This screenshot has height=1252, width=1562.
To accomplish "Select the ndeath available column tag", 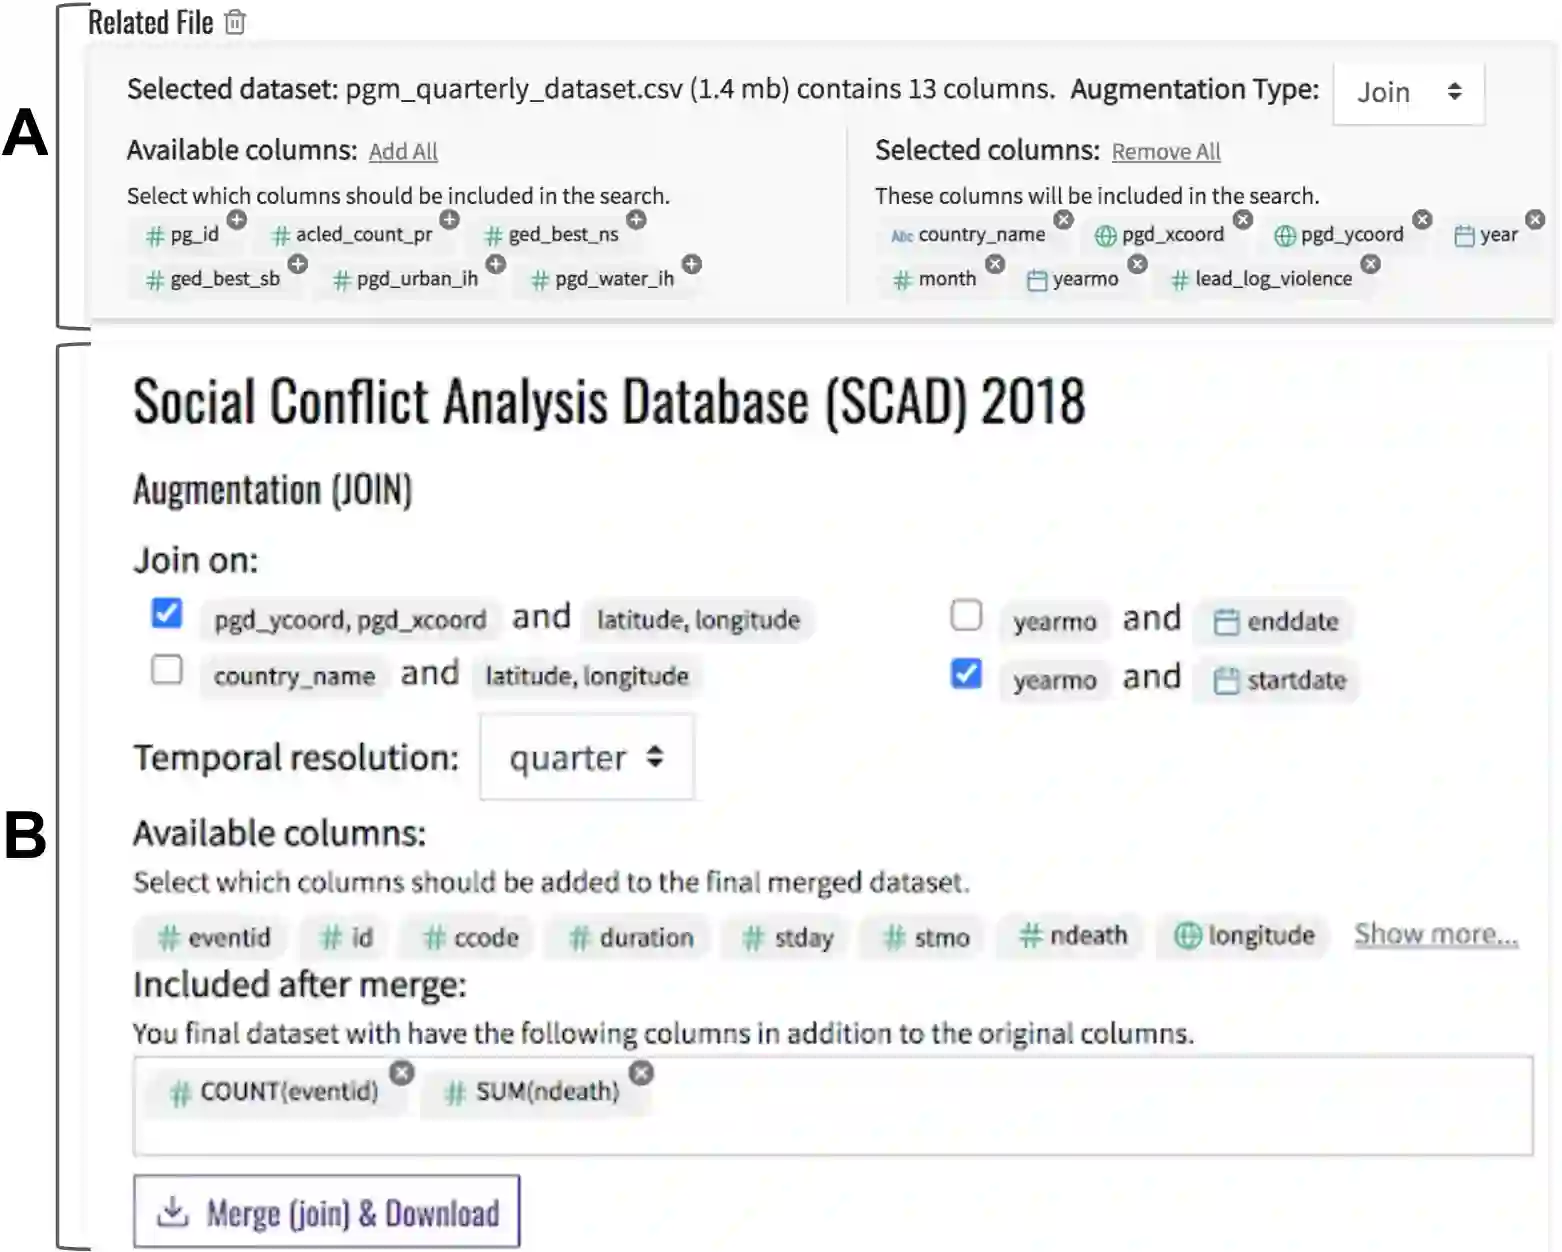I will pyautogui.click(x=1073, y=936).
